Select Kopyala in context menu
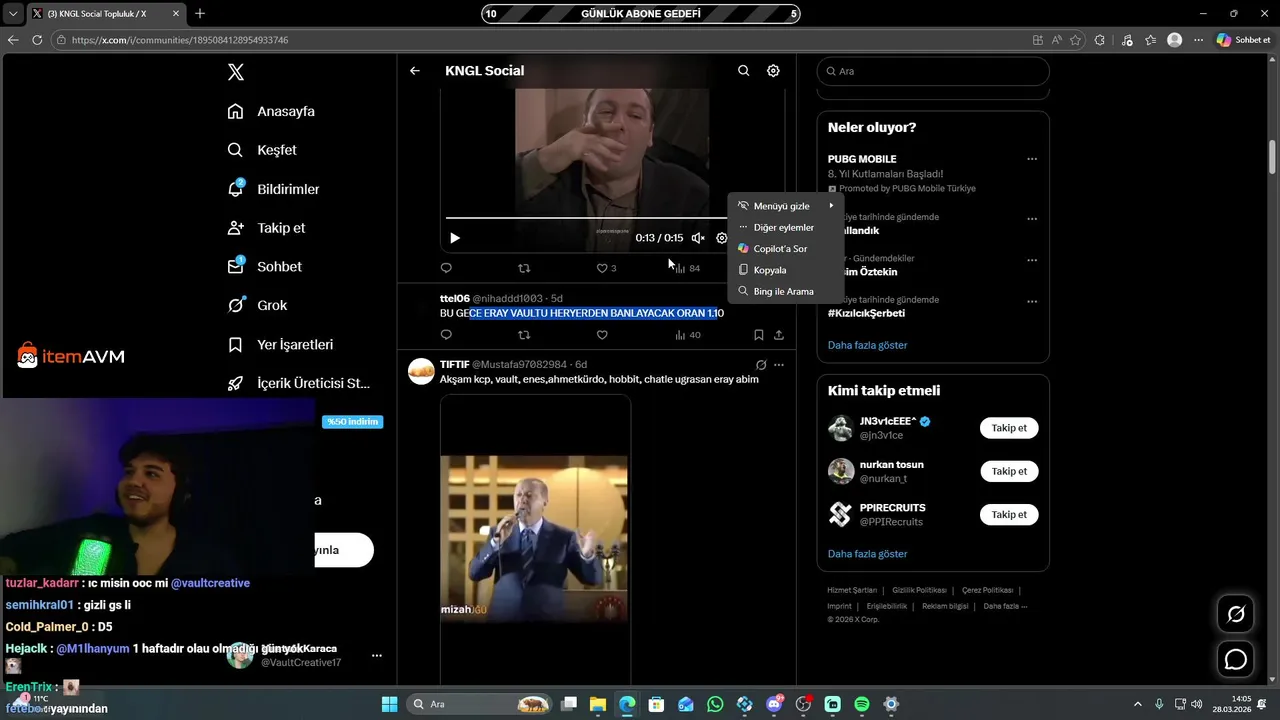This screenshot has height=720, width=1280. pos(785,270)
